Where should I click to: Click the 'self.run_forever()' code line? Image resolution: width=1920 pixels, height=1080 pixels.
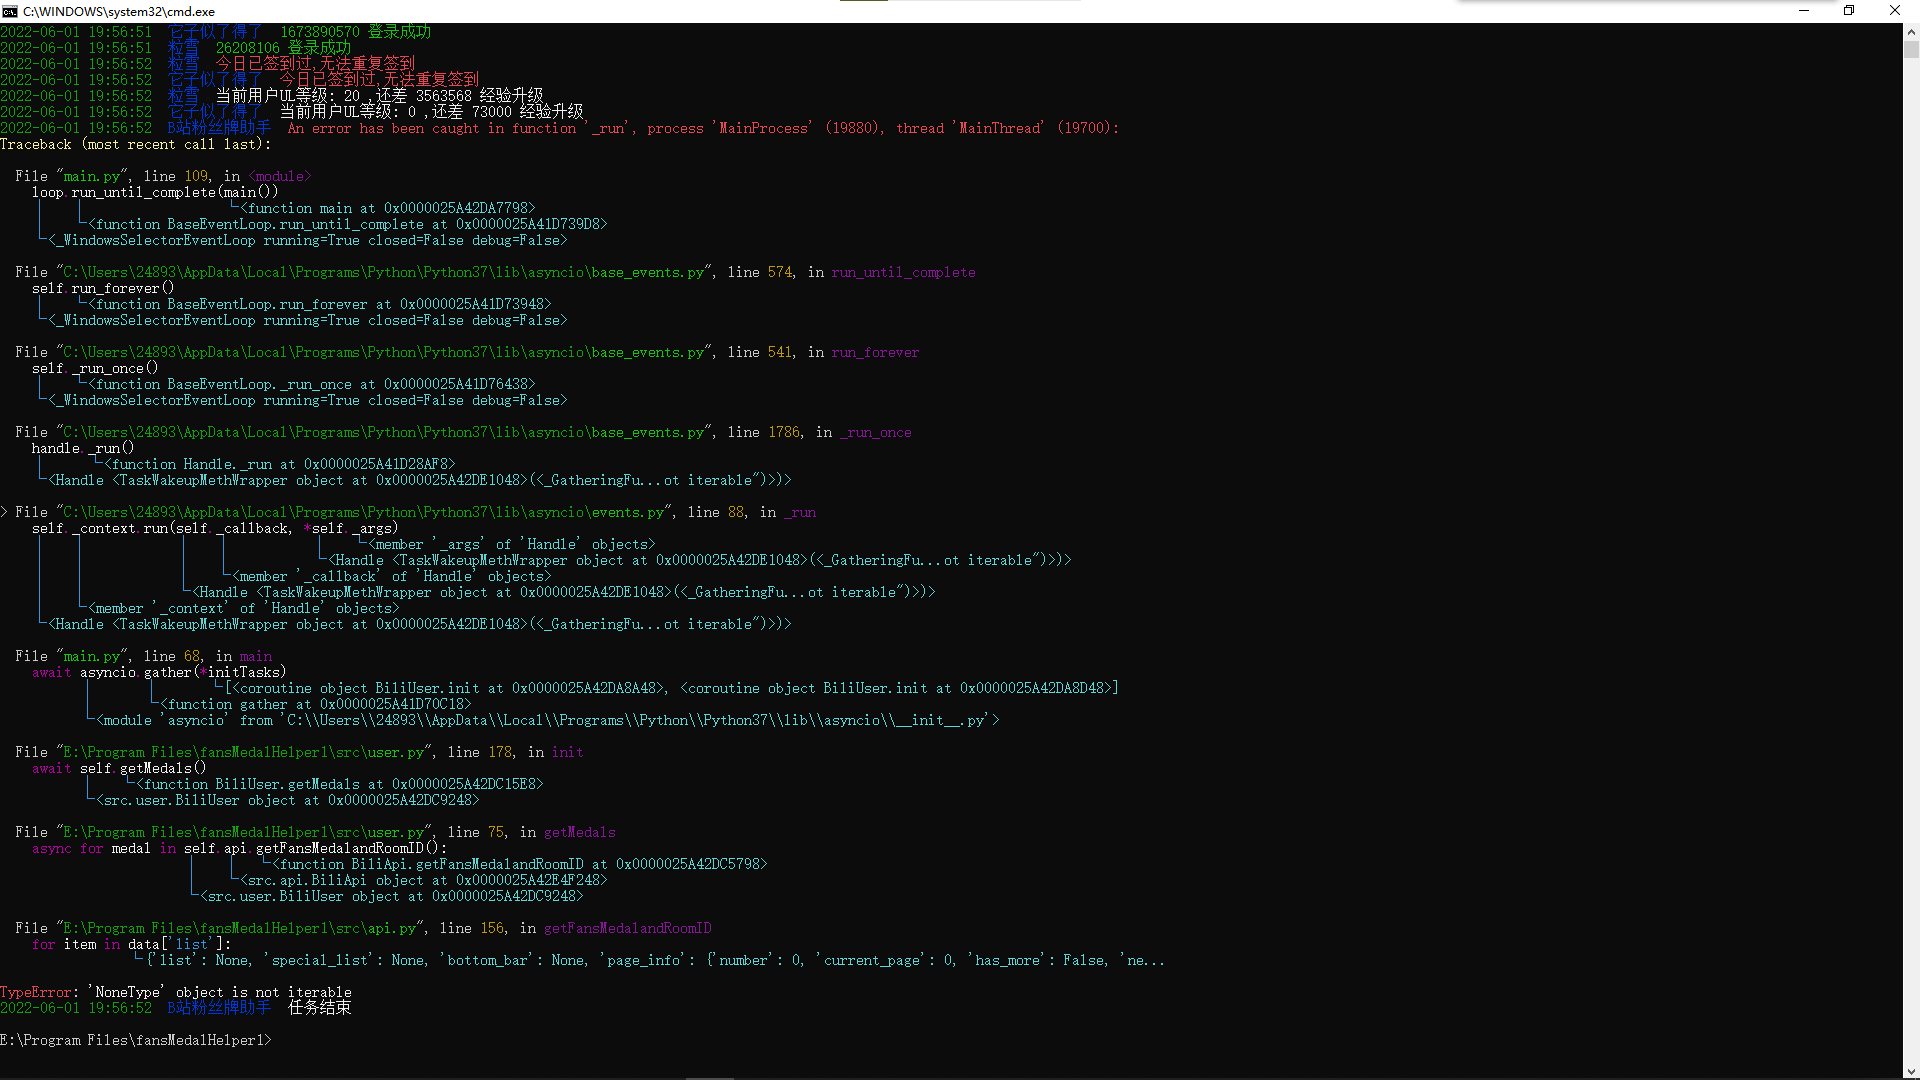pyautogui.click(x=103, y=288)
